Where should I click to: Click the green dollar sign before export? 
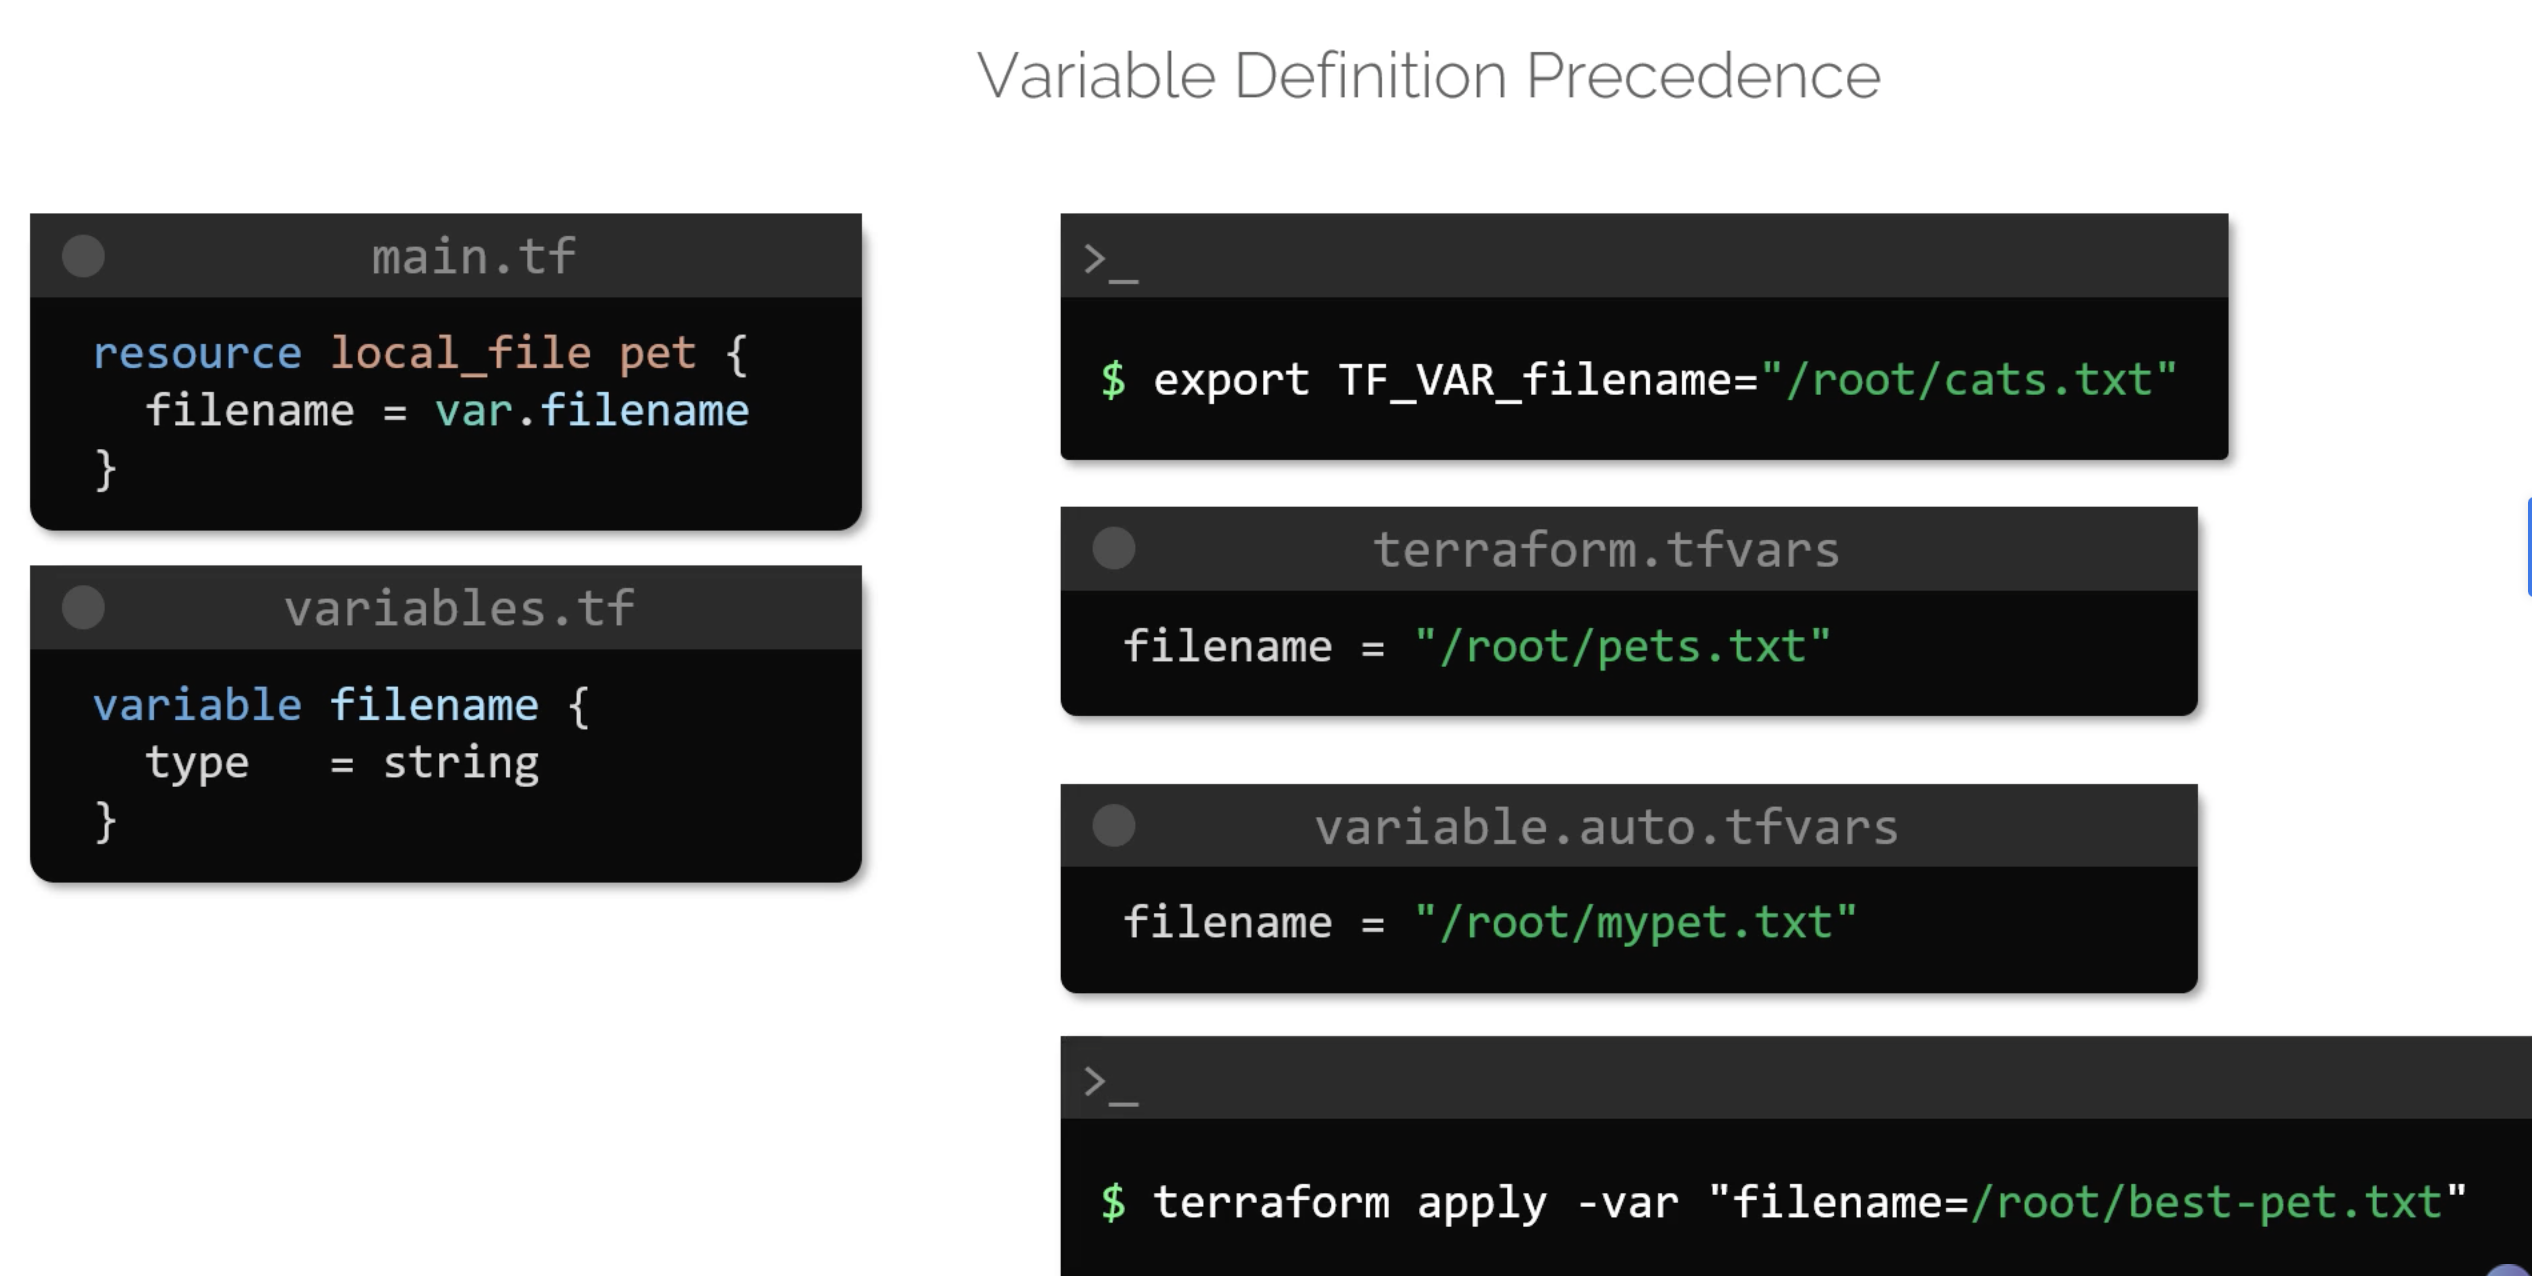pyautogui.click(x=1113, y=381)
